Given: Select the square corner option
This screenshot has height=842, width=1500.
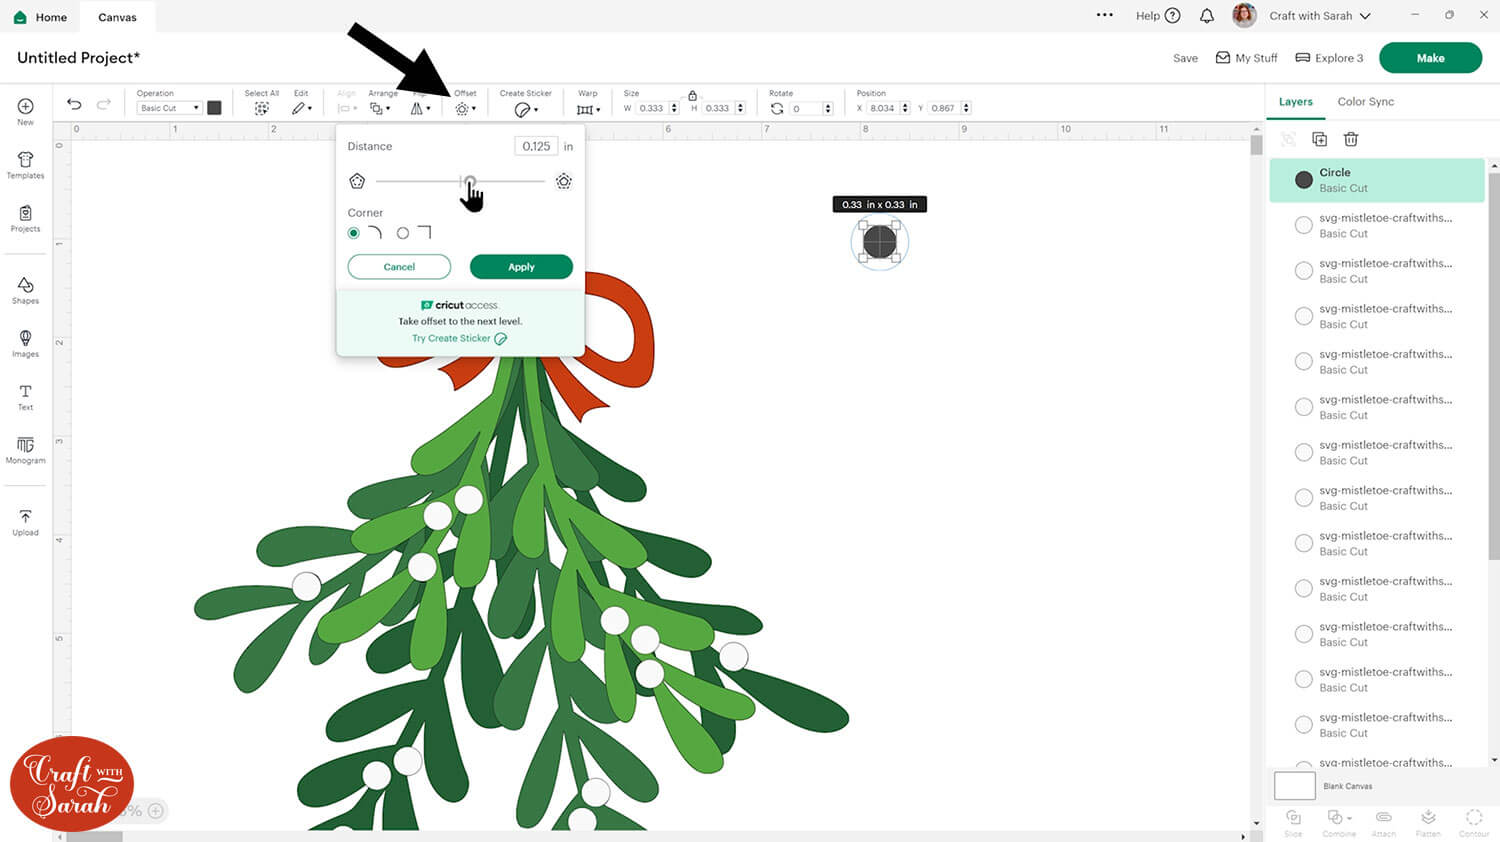Looking at the screenshot, I should 403,233.
